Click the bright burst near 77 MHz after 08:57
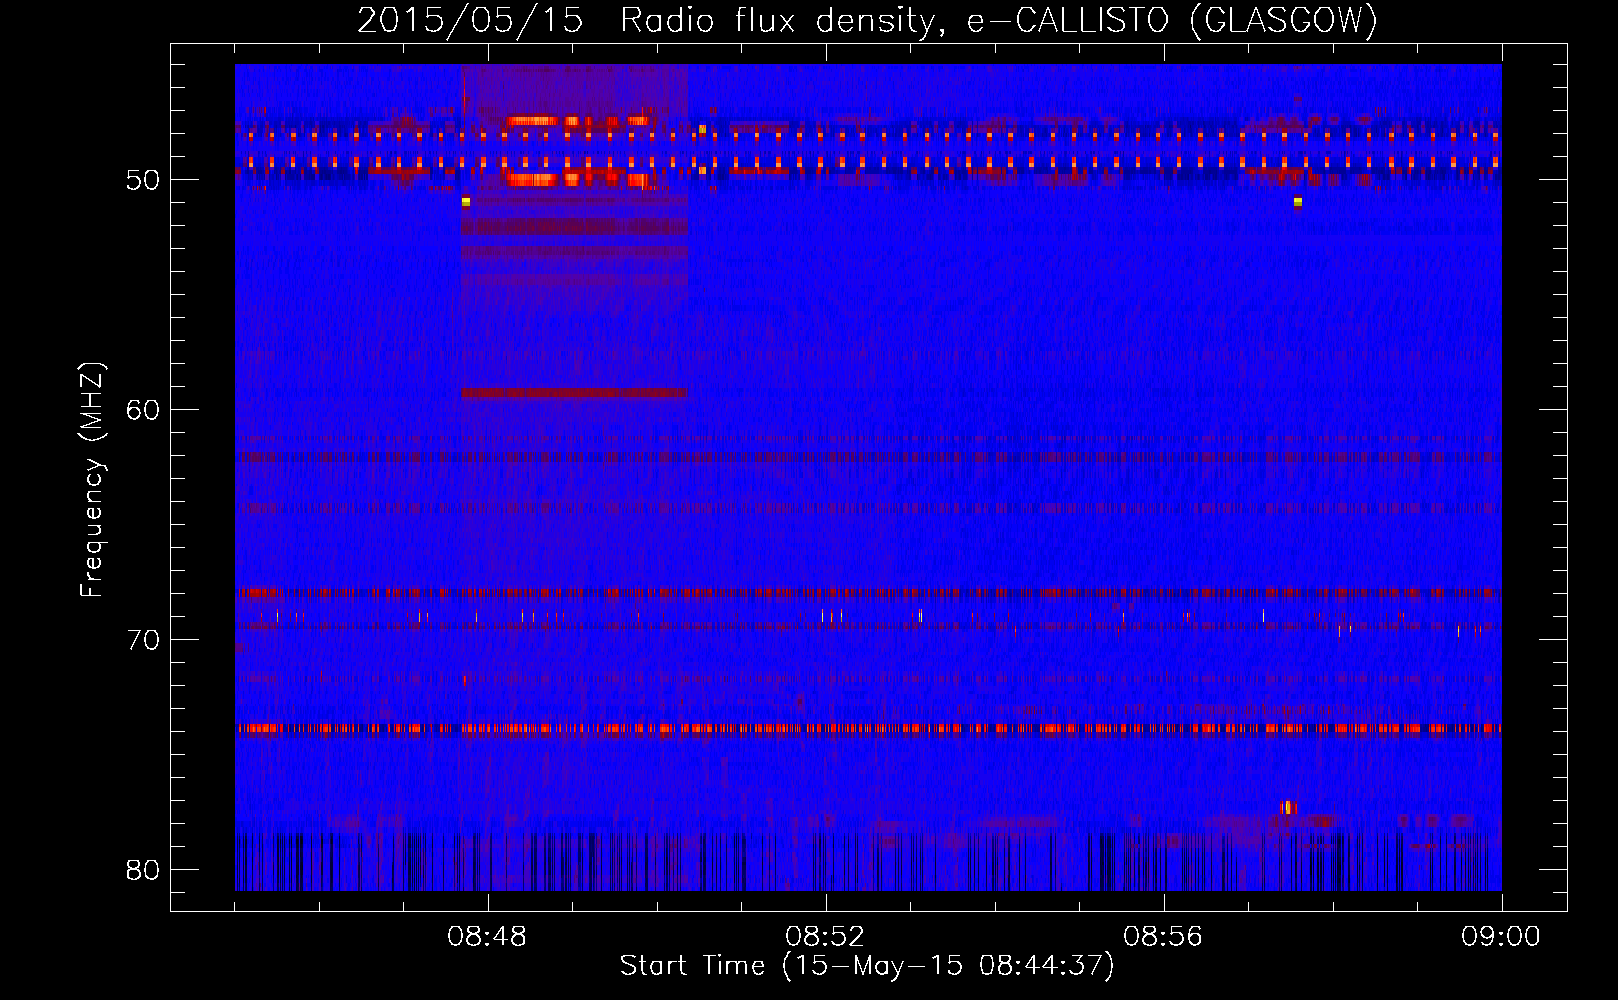Screen dimensions: 1618x1000 [1288, 807]
